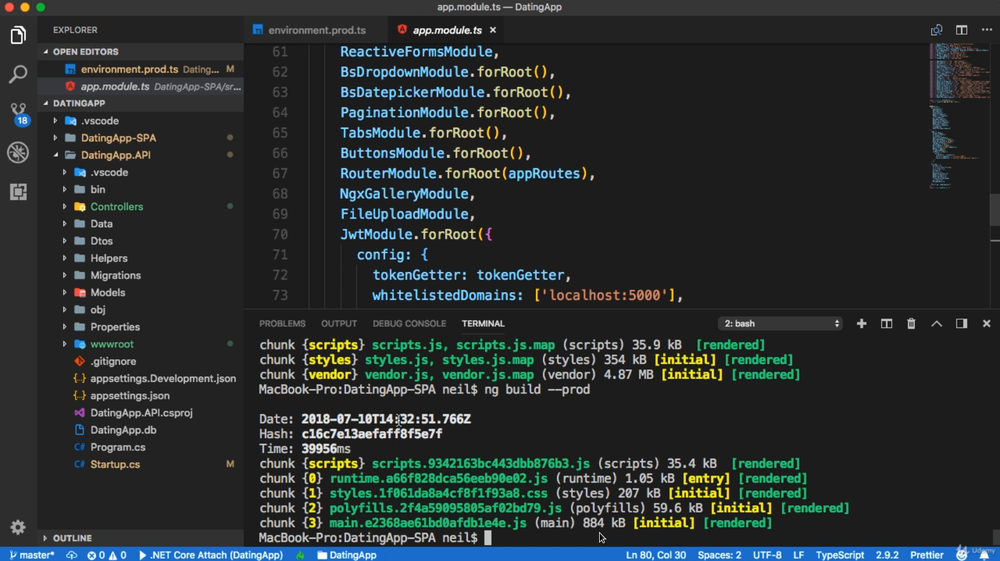Open appsettings.json file
The image size is (1000, 561).
pos(140,395)
